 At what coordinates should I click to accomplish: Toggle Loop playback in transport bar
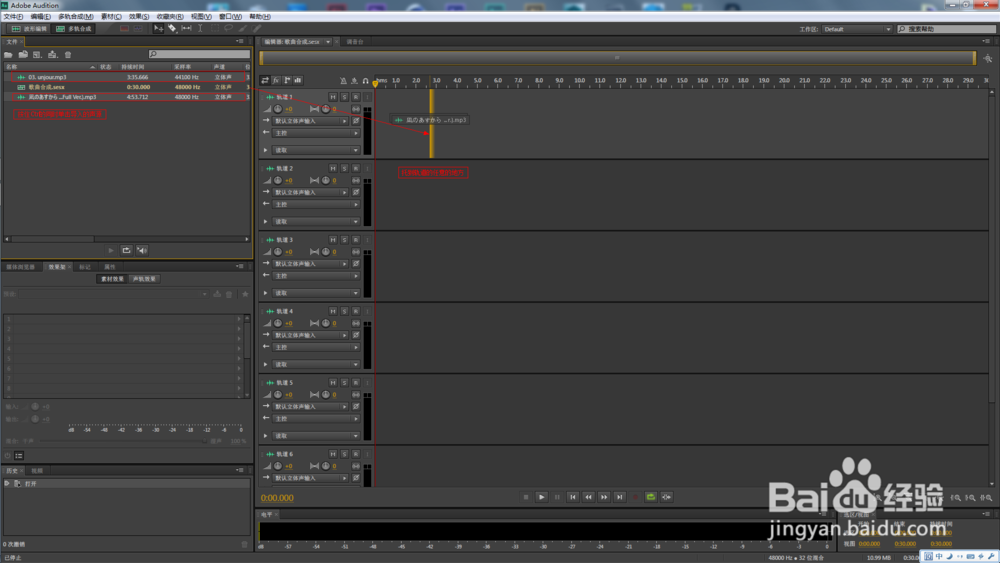point(651,497)
